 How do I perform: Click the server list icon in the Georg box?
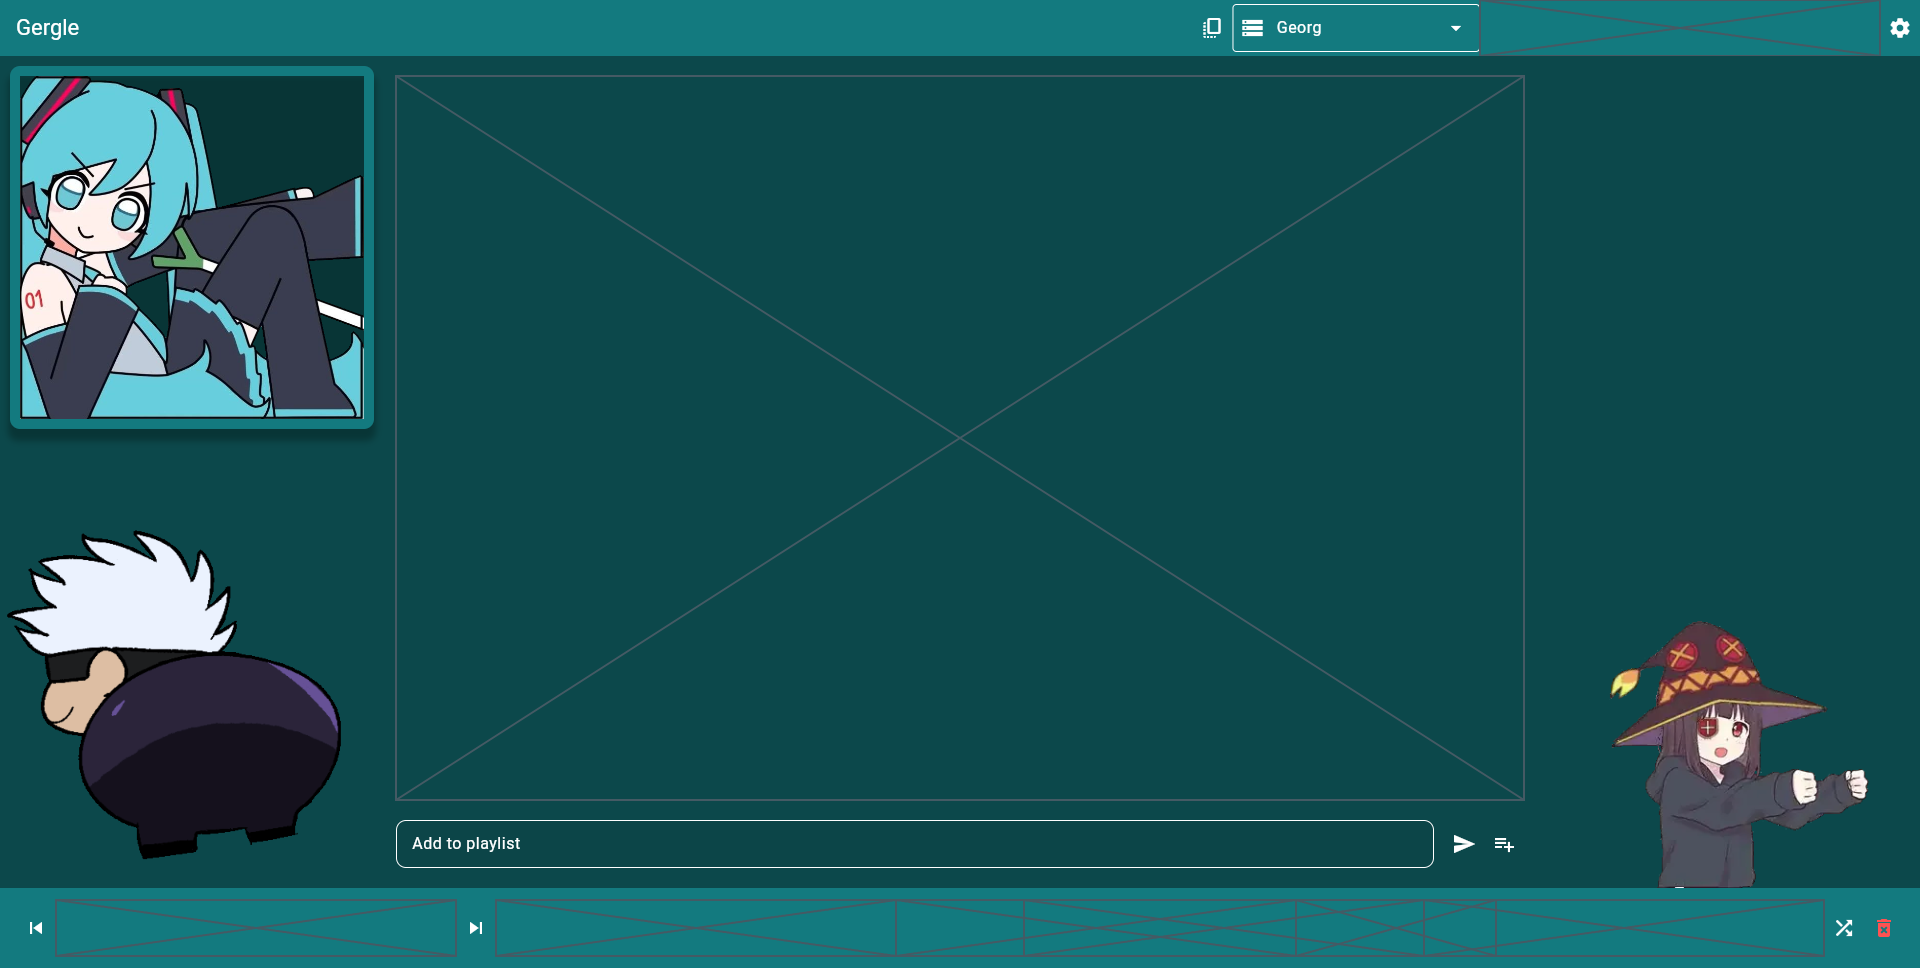click(x=1252, y=28)
